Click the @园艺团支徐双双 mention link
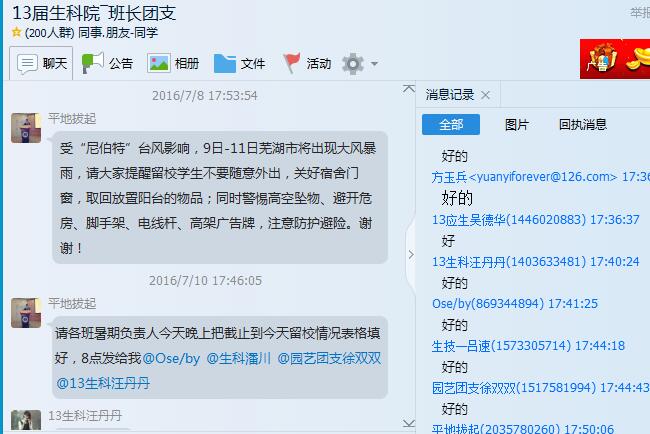The width and height of the screenshot is (650, 434). [329, 358]
